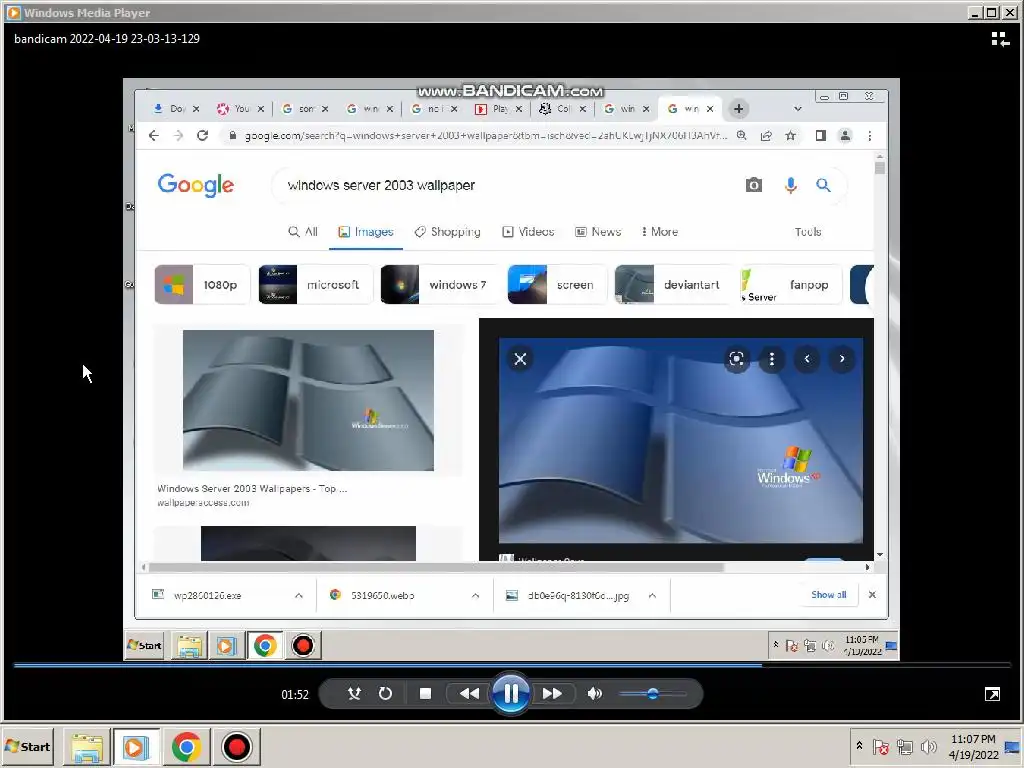Screen dimensions: 1024x768
Task: Open the preview's three-dot options
Action: pyautogui.click(x=772, y=359)
